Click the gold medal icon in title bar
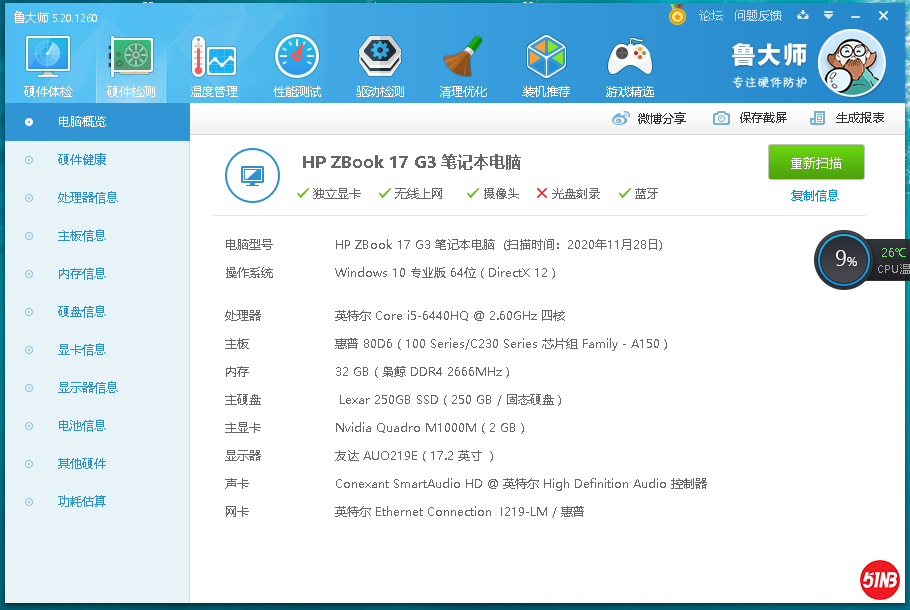This screenshot has width=910, height=610. [678, 15]
